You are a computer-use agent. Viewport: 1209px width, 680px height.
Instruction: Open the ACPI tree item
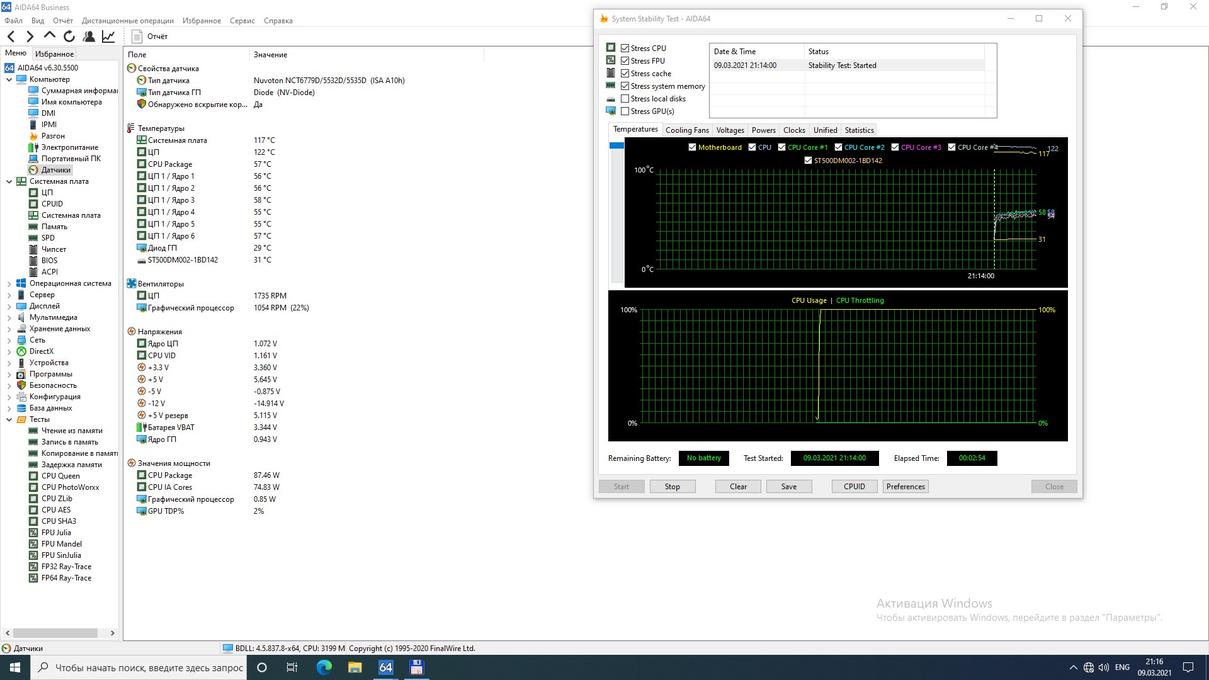tap(49, 272)
